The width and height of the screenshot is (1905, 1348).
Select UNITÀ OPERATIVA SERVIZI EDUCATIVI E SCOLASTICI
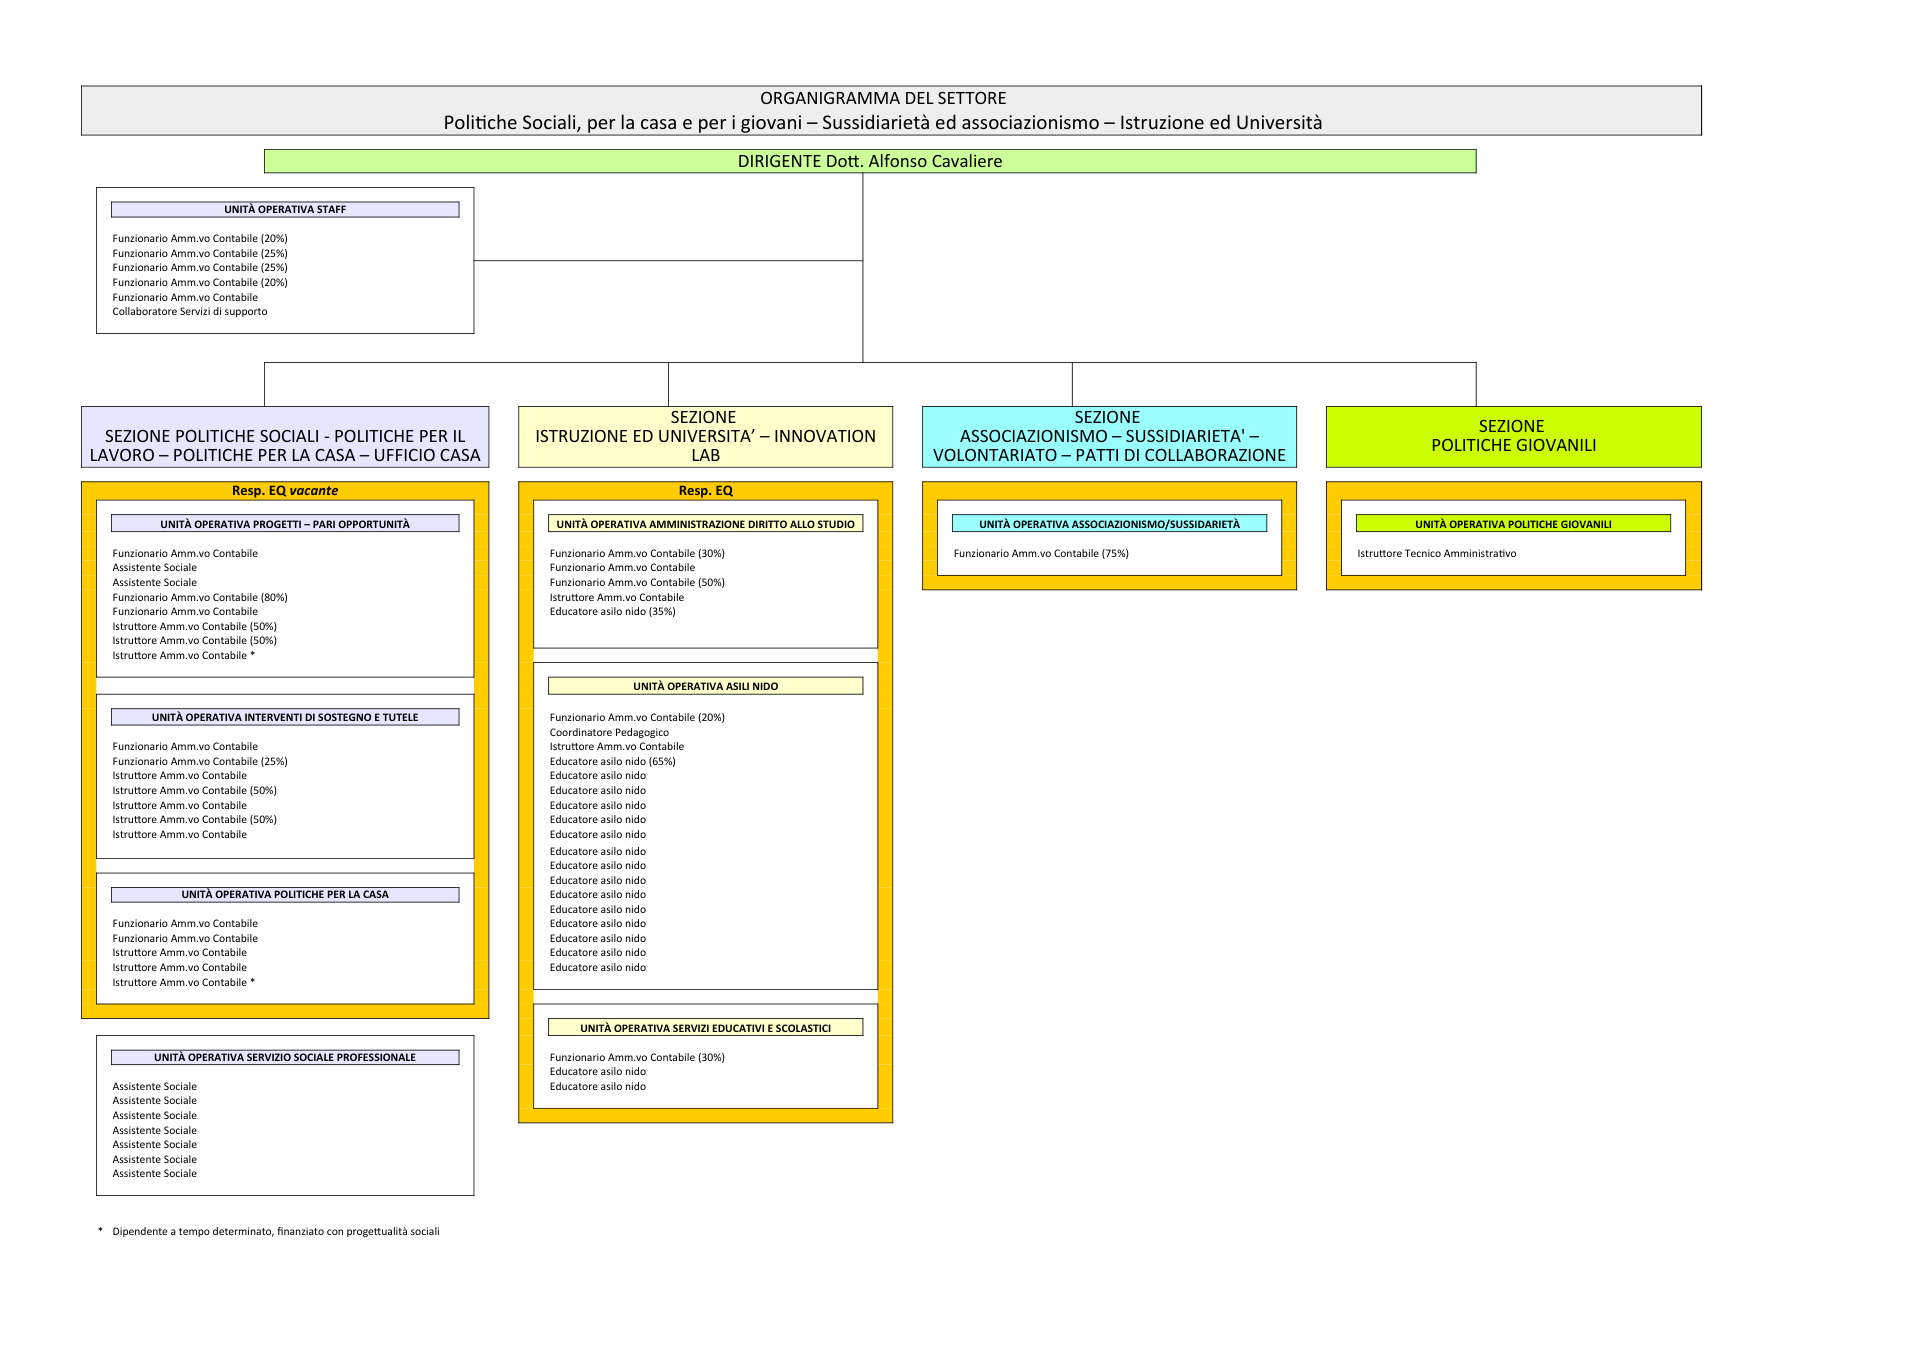pos(705,1028)
